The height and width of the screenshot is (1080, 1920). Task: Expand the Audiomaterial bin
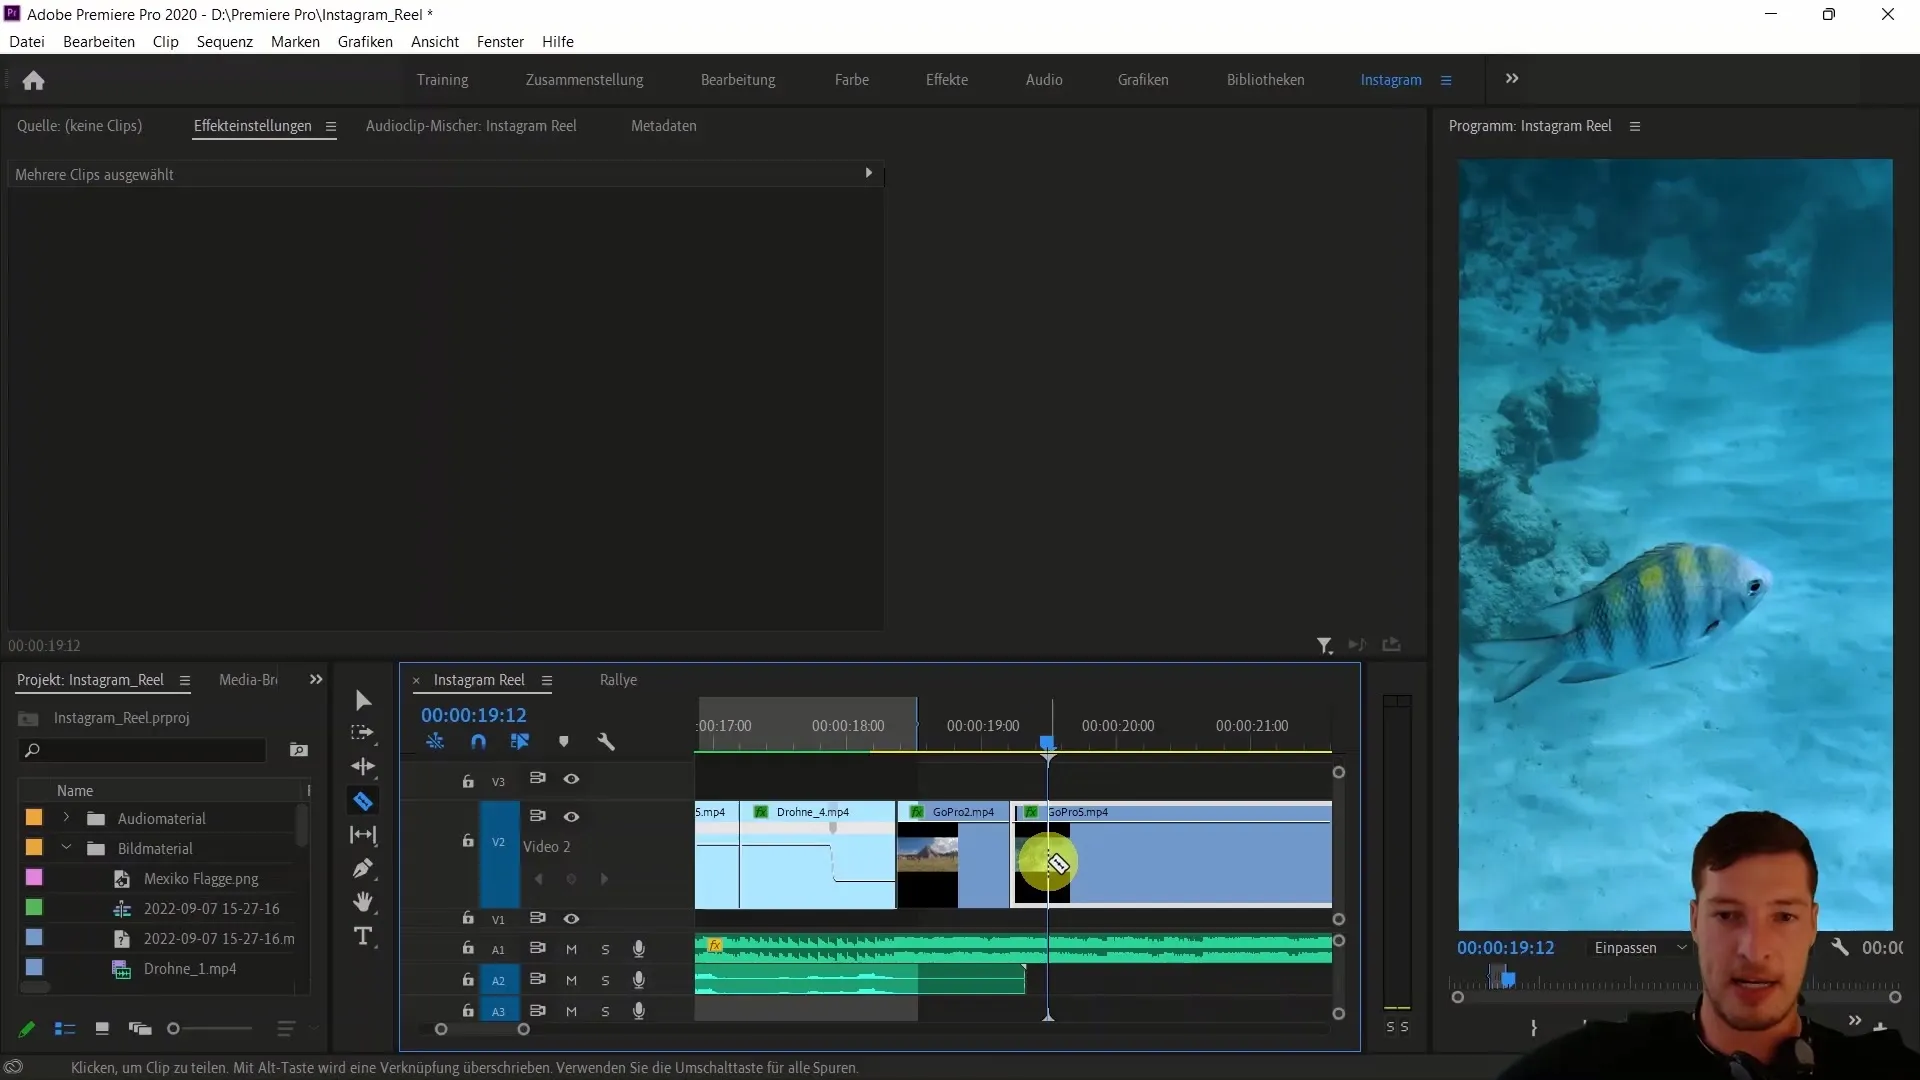(66, 818)
